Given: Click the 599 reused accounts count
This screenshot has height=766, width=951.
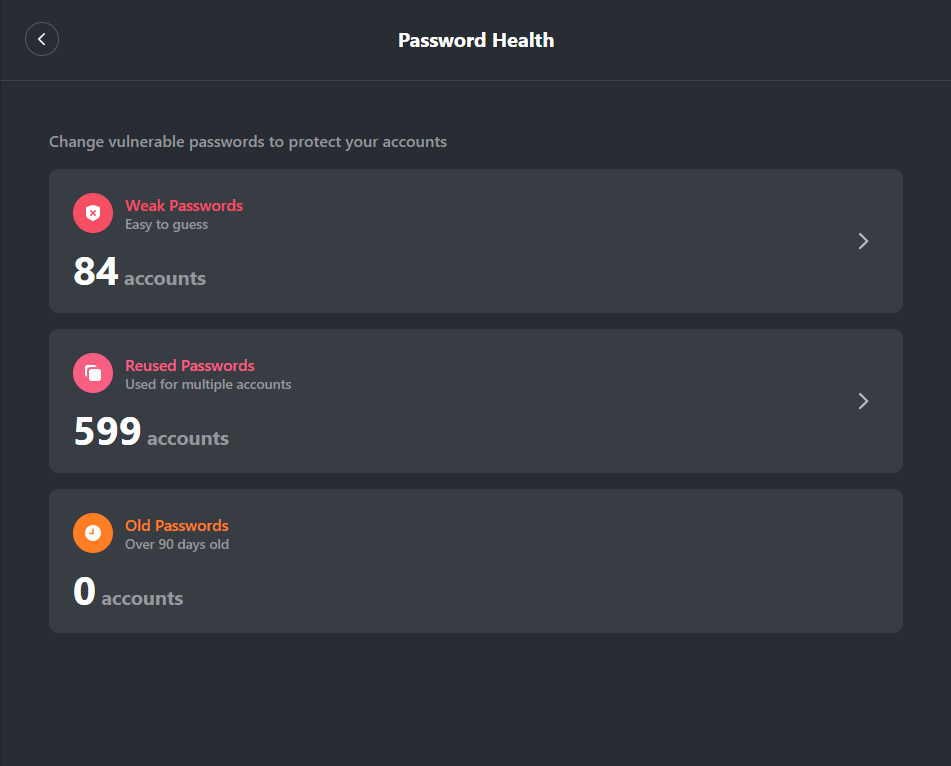Looking at the screenshot, I should pos(108,432).
